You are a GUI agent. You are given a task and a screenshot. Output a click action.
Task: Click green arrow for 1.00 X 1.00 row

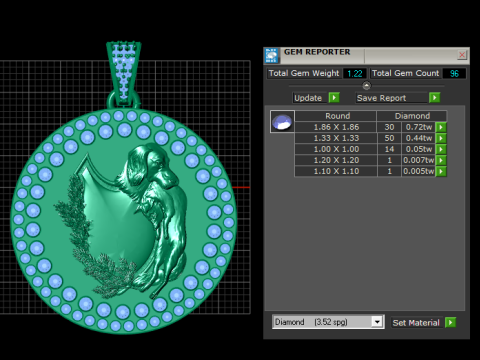pyautogui.click(x=441, y=149)
